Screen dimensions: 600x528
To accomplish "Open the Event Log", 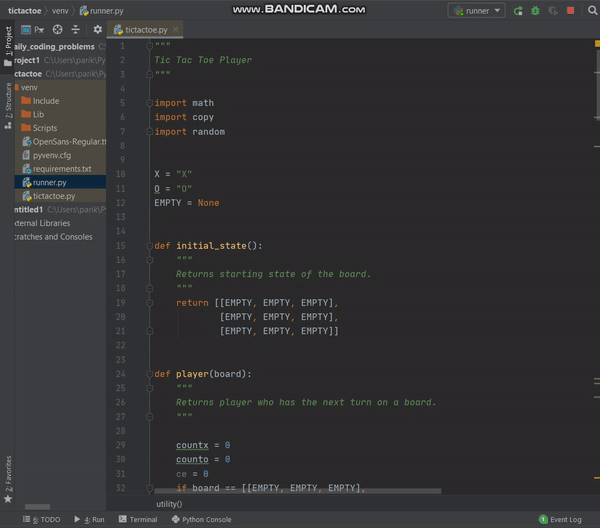I will (x=560, y=520).
